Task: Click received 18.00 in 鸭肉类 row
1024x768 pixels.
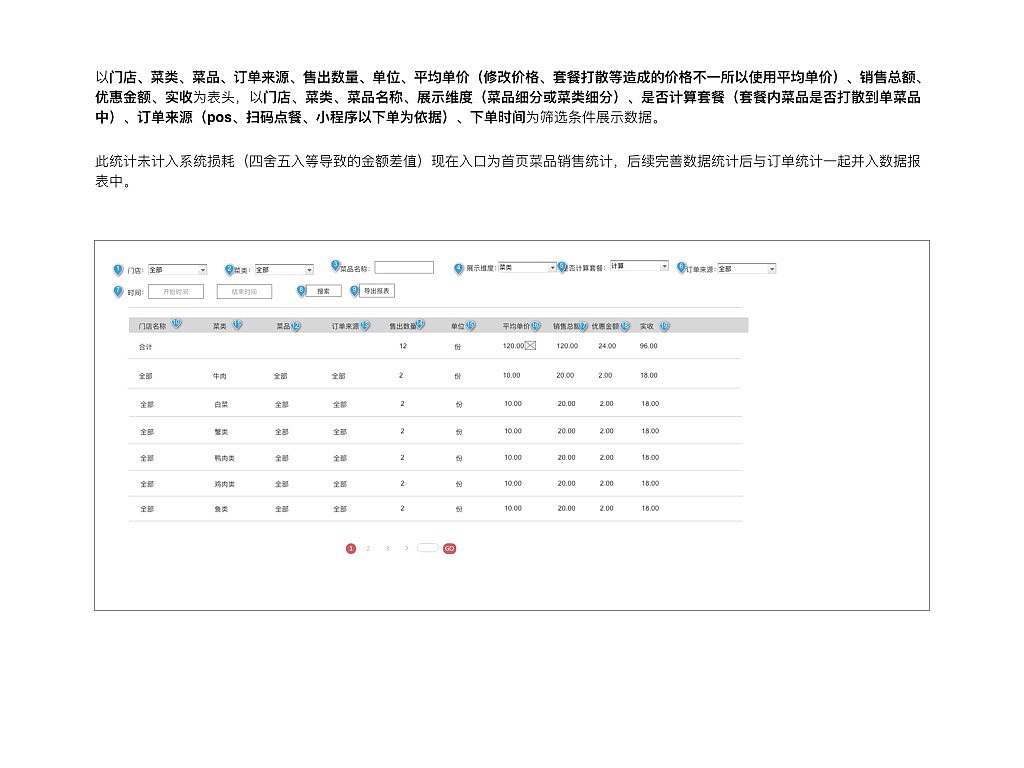Action: pos(650,458)
